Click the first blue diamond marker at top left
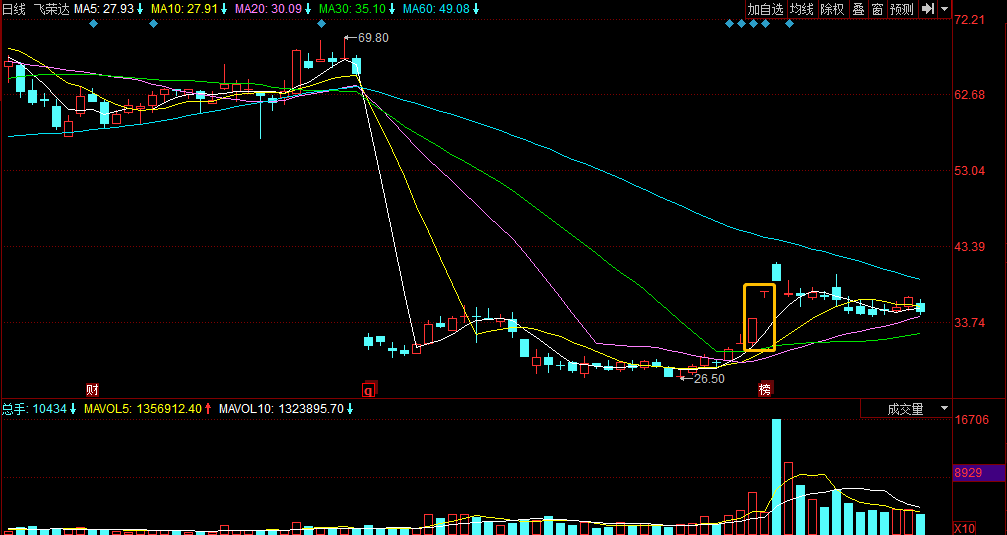The height and width of the screenshot is (535, 1007). point(93,24)
